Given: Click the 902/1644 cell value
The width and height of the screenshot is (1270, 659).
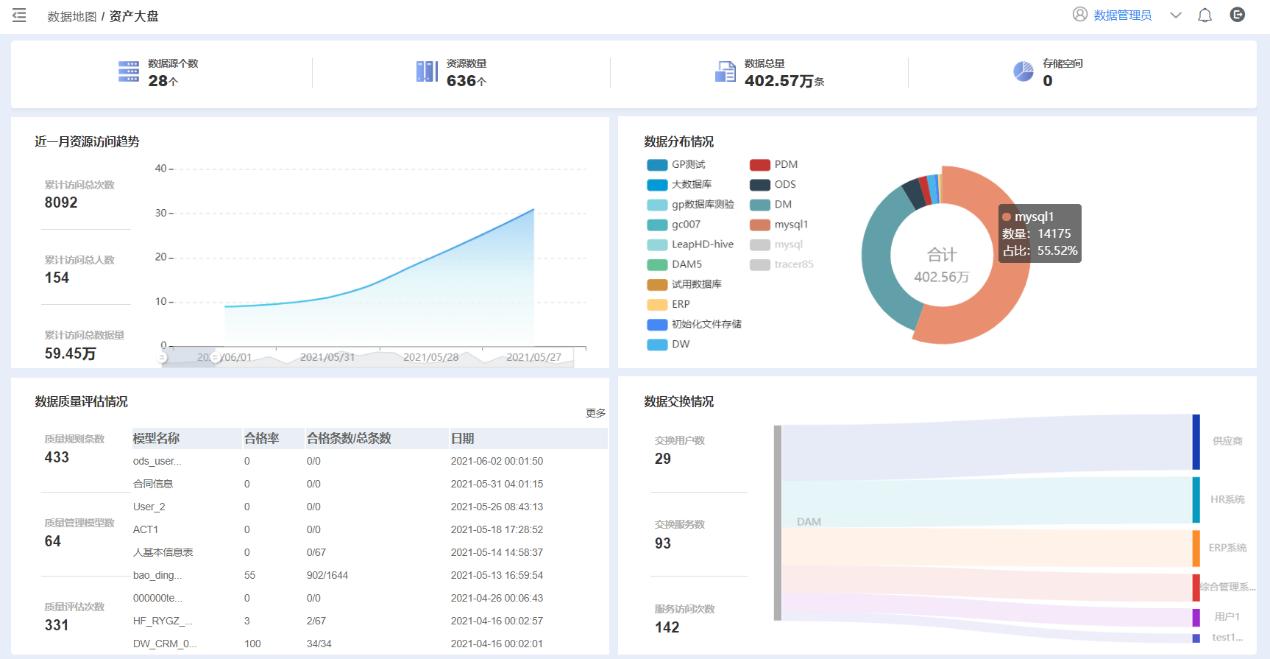Looking at the screenshot, I should [x=326, y=576].
